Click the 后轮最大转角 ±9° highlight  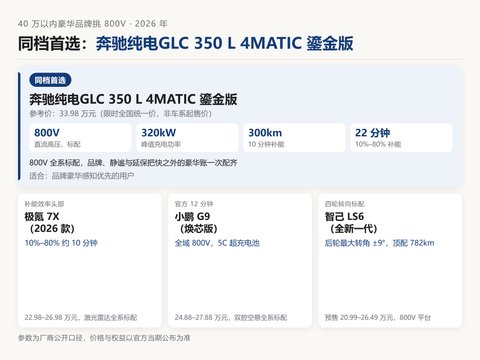coord(380,243)
